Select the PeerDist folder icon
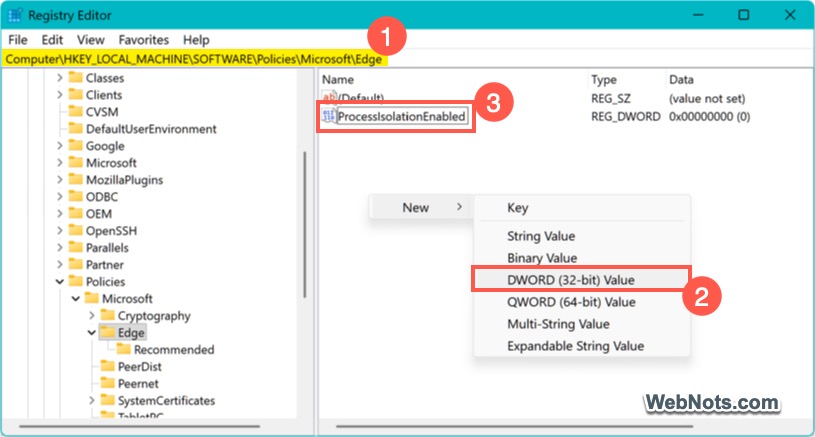The height and width of the screenshot is (437, 815). (x=108, y=366)
